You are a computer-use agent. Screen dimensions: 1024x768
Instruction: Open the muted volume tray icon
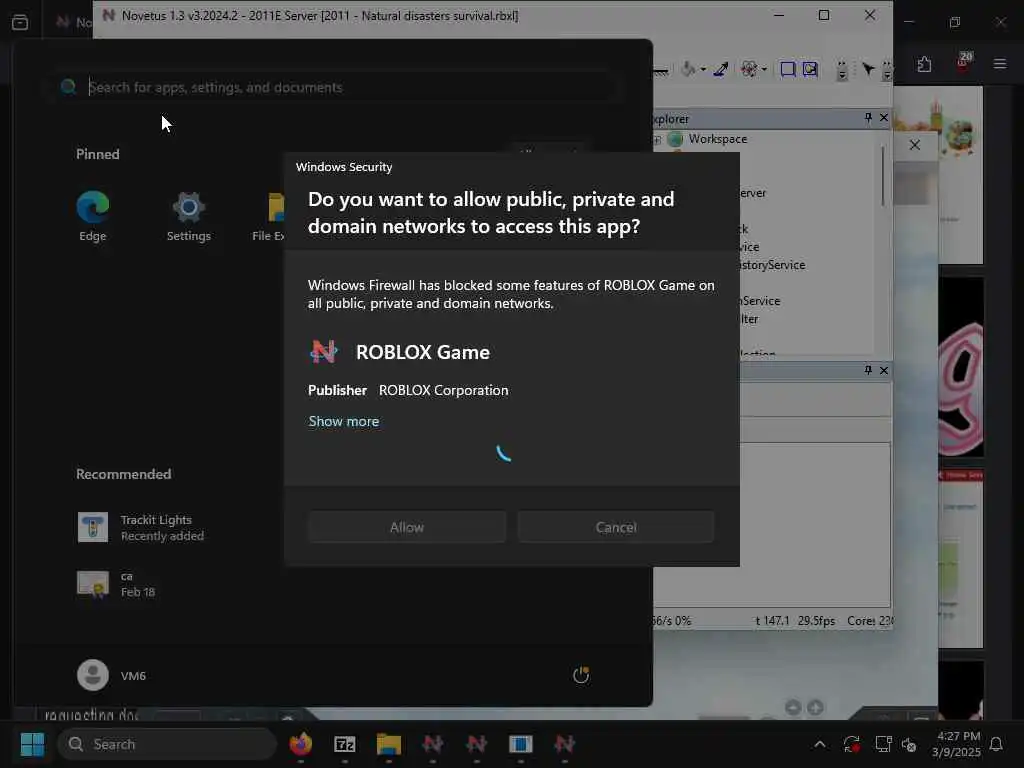pos(909,744)
